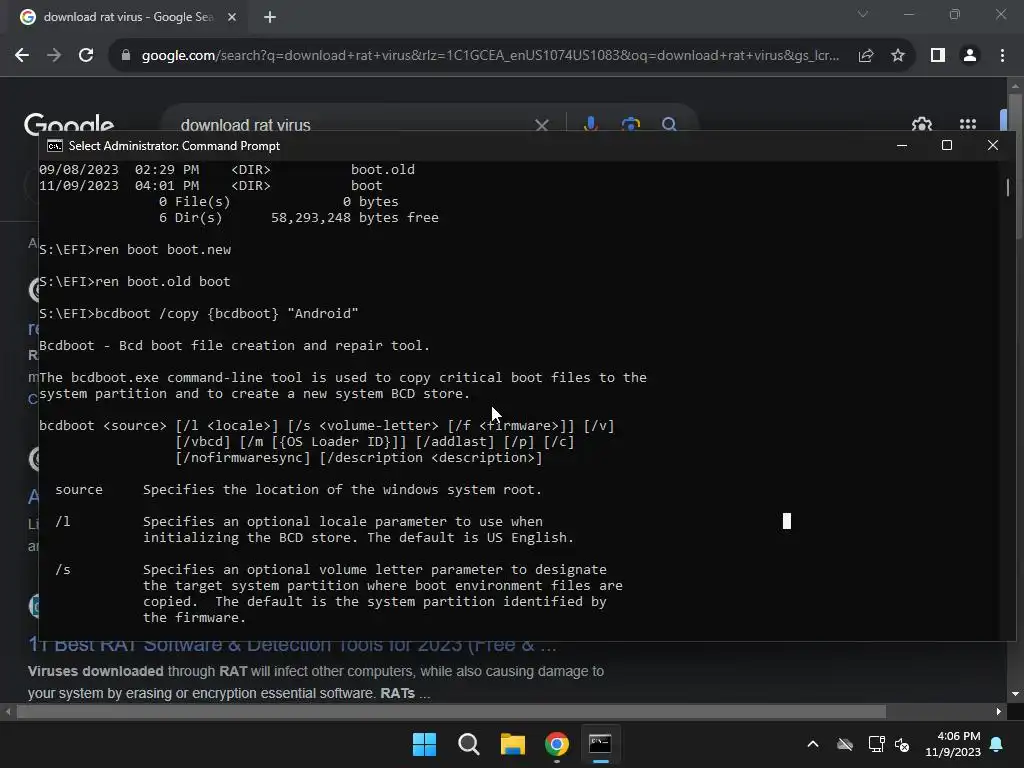Image resolution: width=1024 pixels, height=768 pixels.
Task: Share this page from address bar
Action: click(866, 56)
